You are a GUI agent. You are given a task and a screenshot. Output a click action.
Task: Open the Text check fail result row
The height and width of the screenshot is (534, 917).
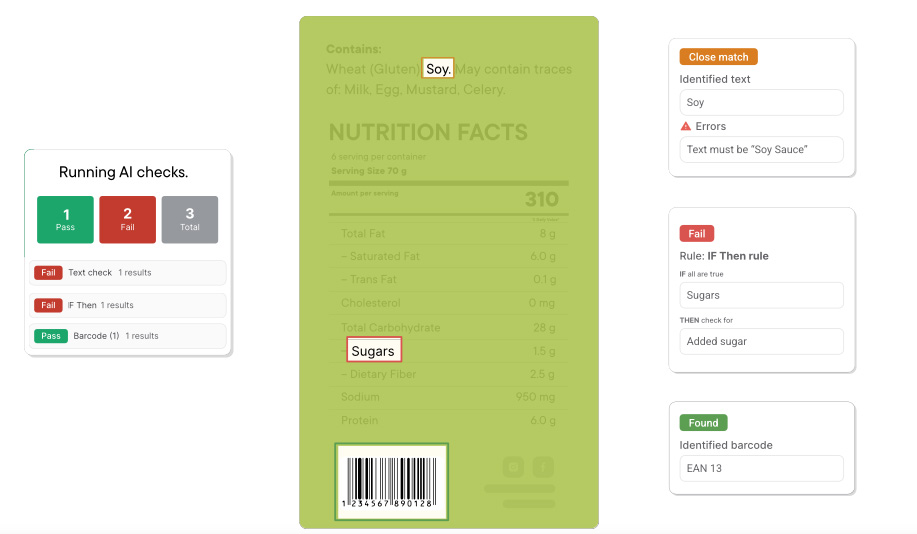coord(127,273)
